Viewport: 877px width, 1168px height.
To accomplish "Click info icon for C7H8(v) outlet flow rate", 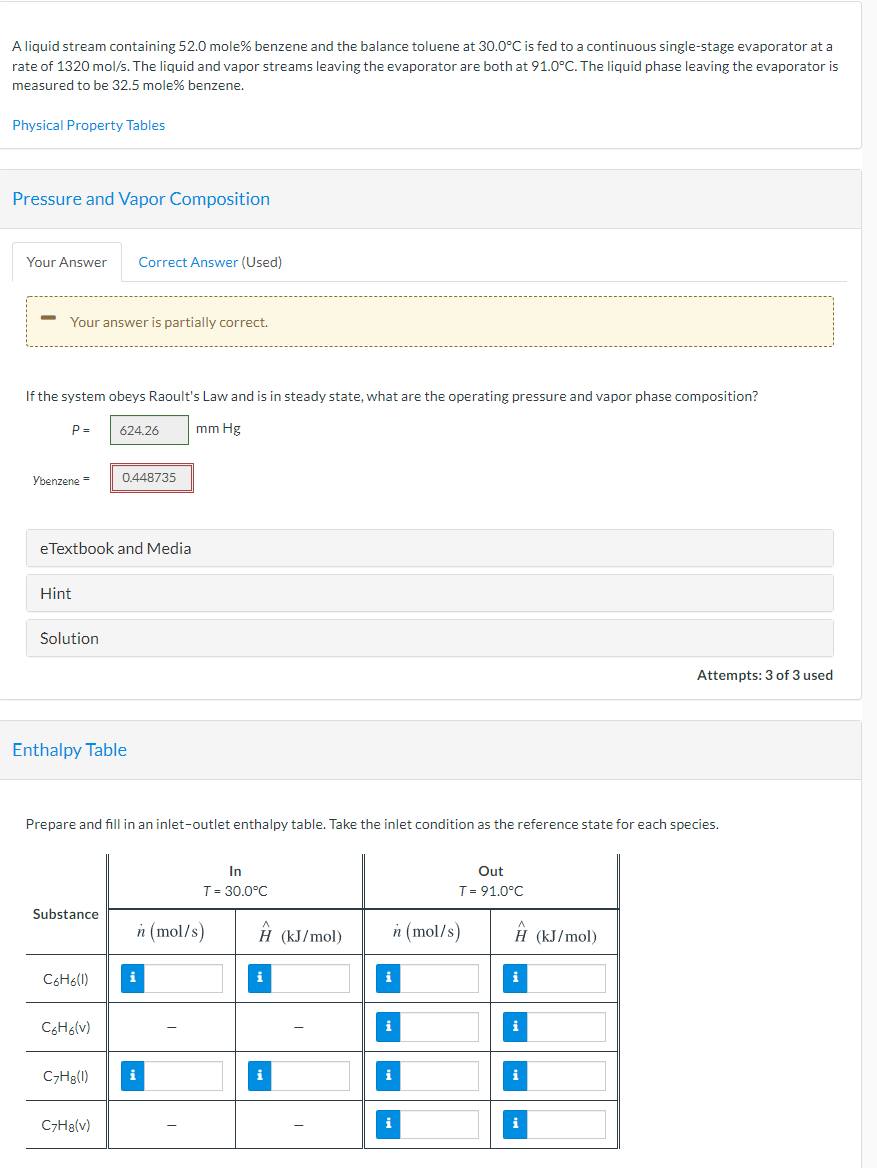I will pos(387,1124).
